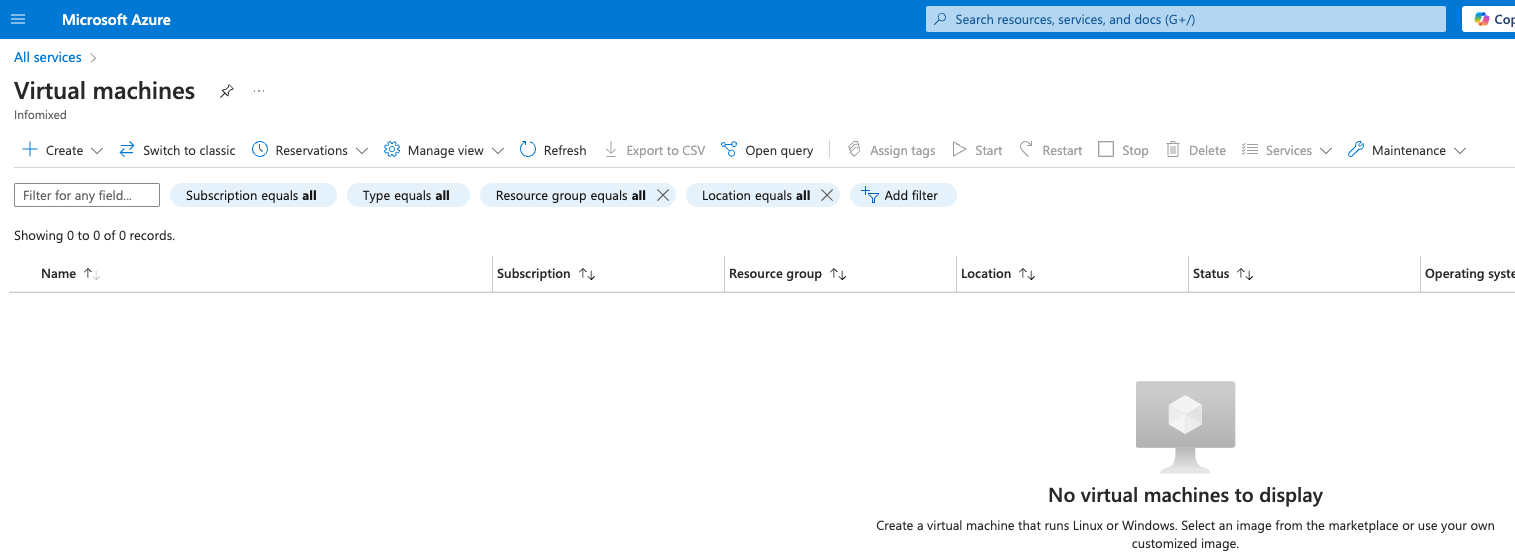Click the Refresh circular arrow icon

tap(528, 150)
